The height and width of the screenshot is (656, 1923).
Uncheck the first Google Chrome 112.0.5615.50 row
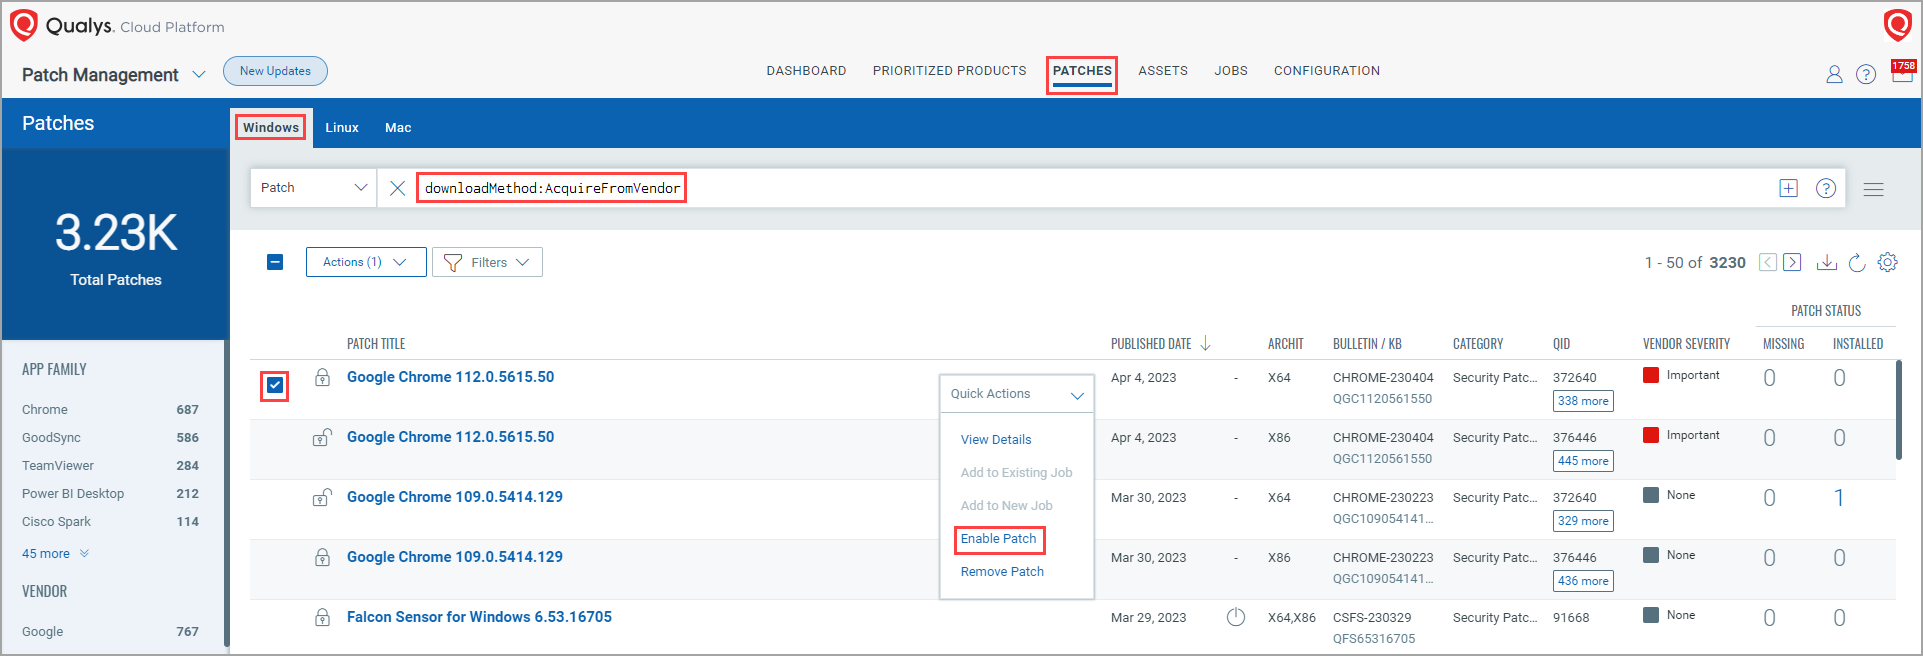[x=275, y=385]
